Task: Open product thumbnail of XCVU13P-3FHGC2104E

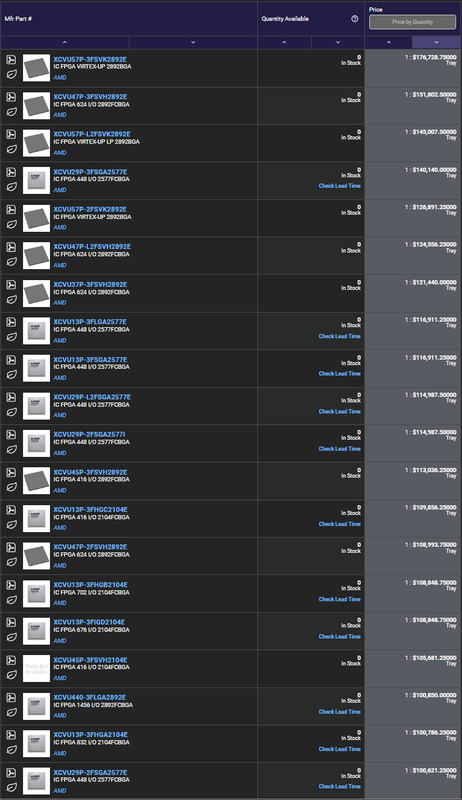Action: tap(37, 518)
